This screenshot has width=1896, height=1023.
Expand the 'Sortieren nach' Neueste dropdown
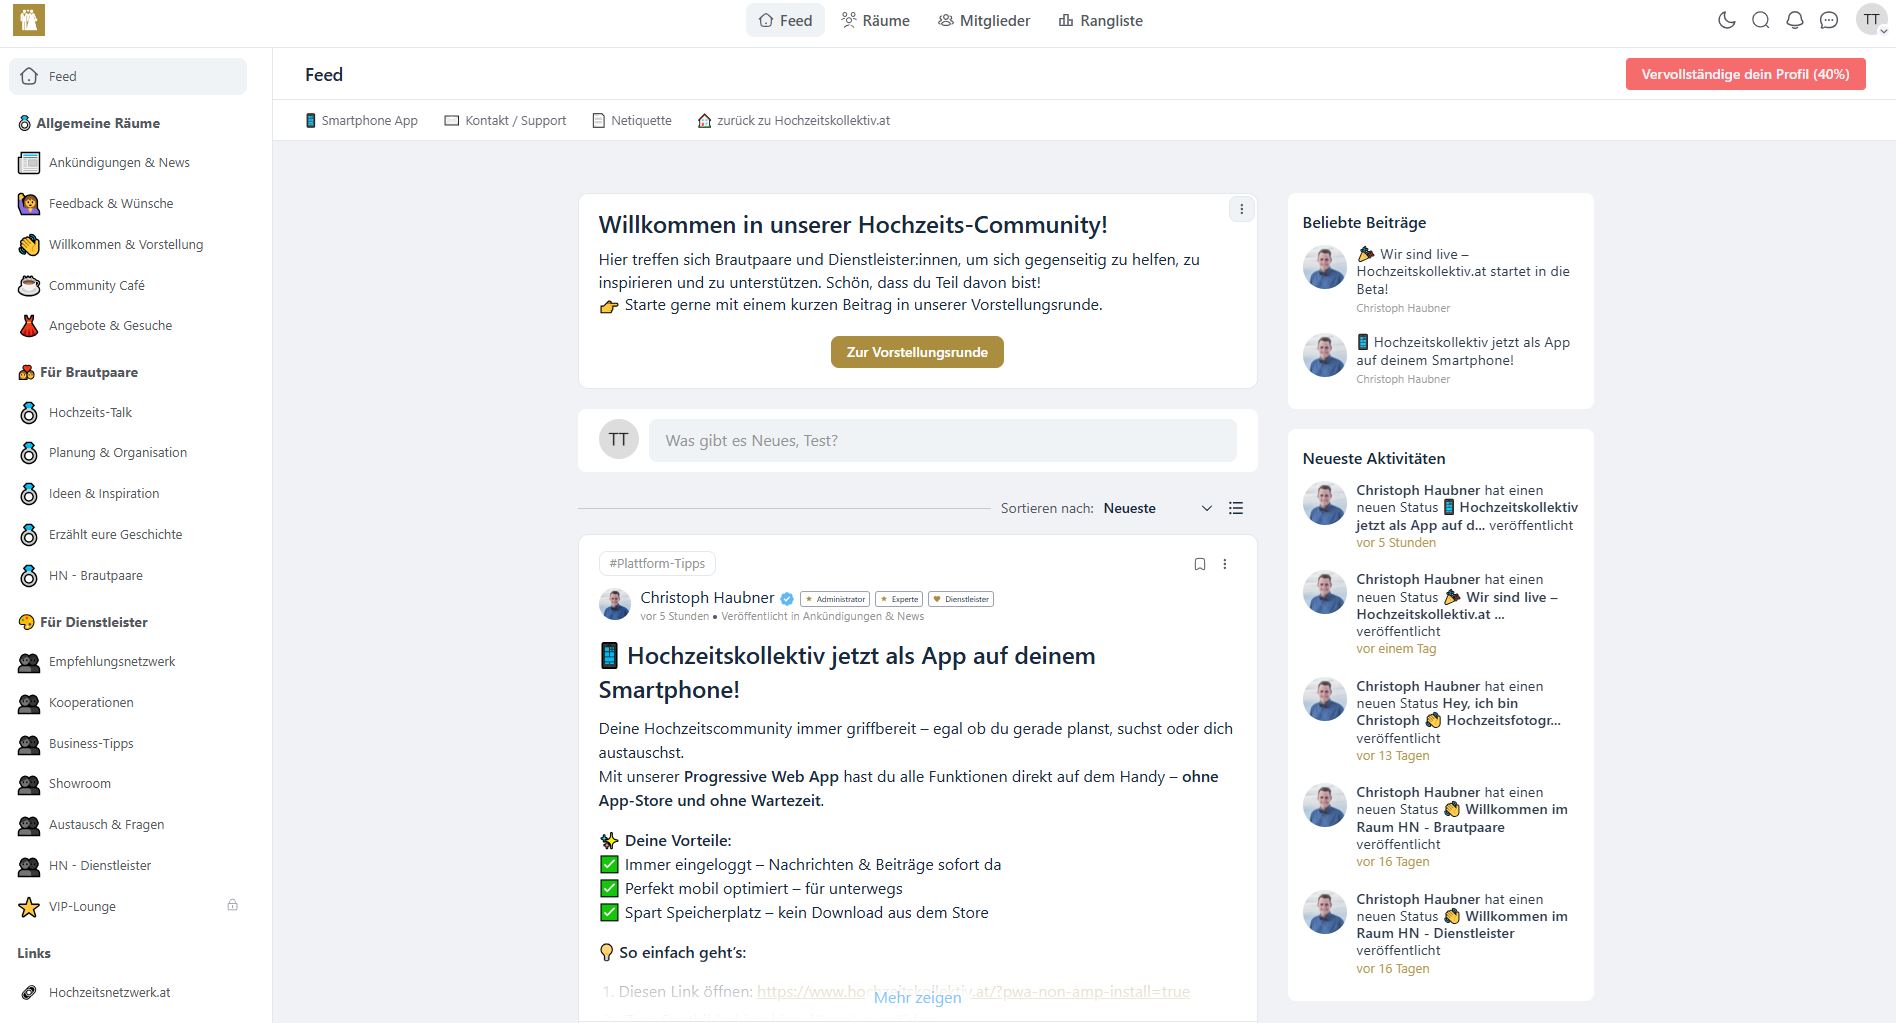tap(1157, 508)
